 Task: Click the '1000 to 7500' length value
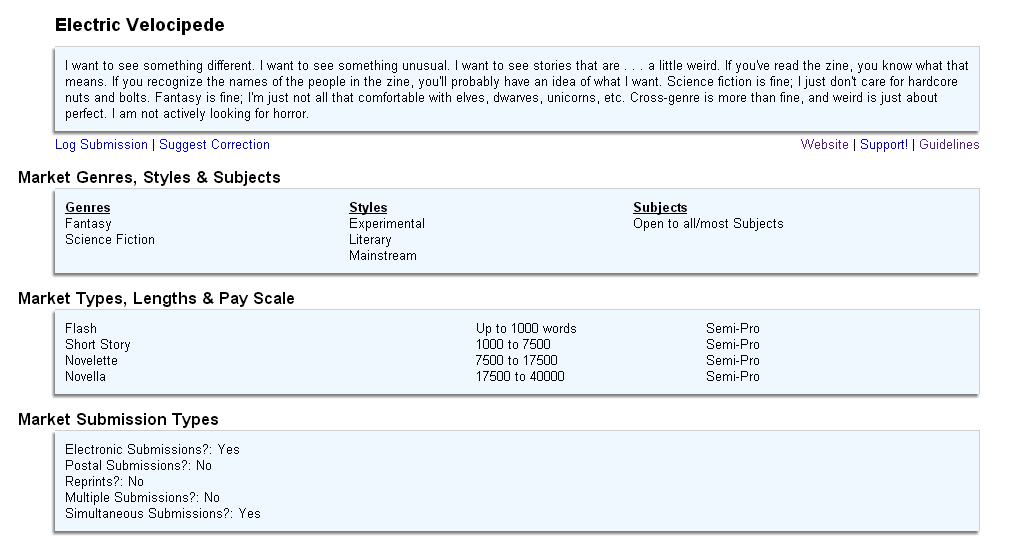point(513,344)
